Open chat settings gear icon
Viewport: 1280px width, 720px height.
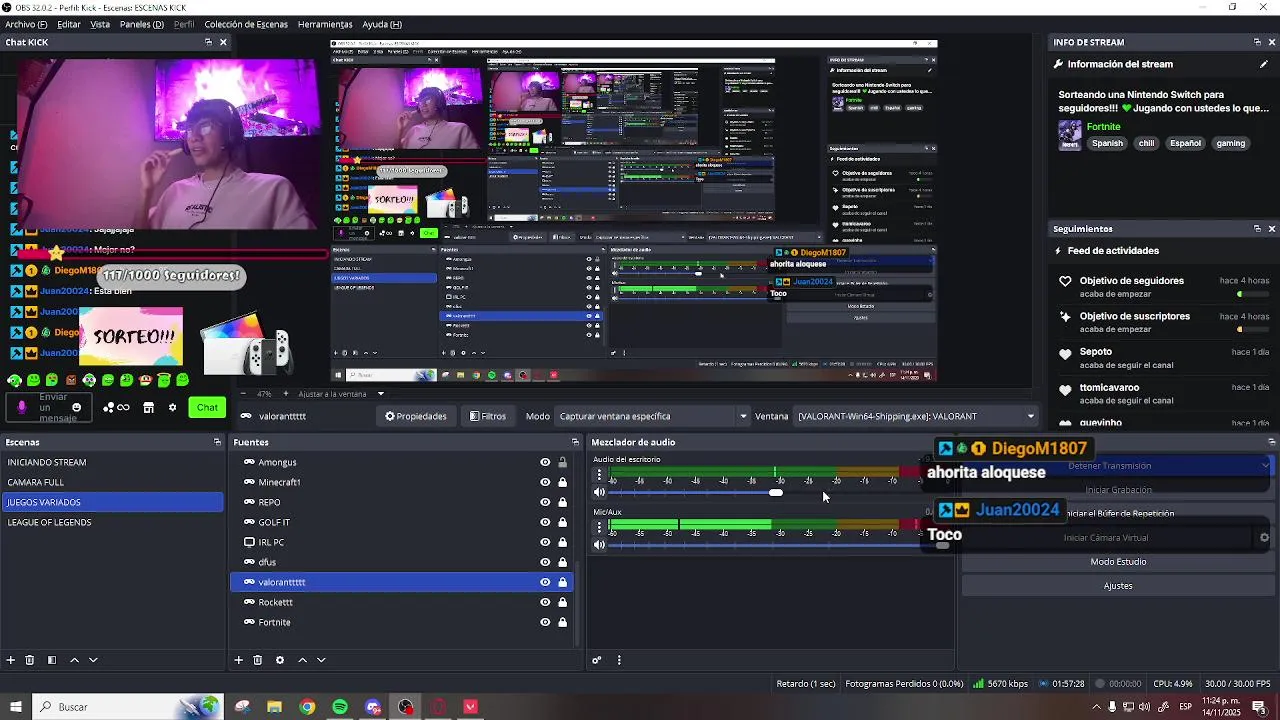[172, 408]
